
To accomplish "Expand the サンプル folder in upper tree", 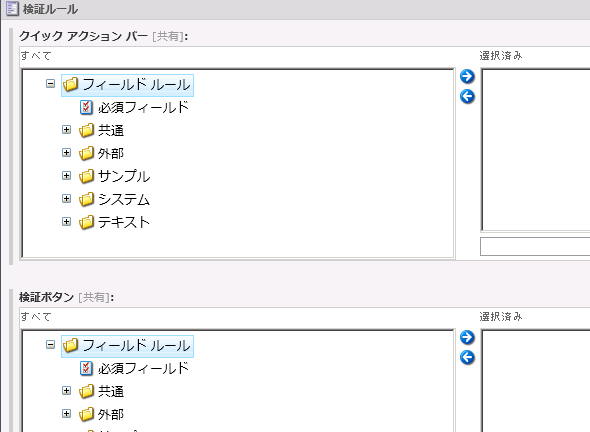I will coord(67,175).
